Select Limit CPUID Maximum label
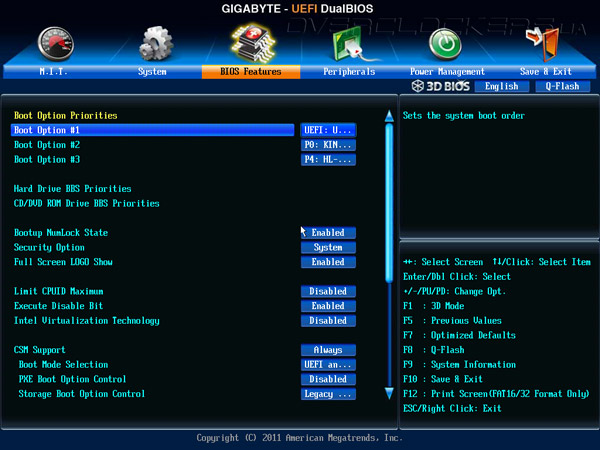The width and height of the screenshot is (600, 450). 59,292
